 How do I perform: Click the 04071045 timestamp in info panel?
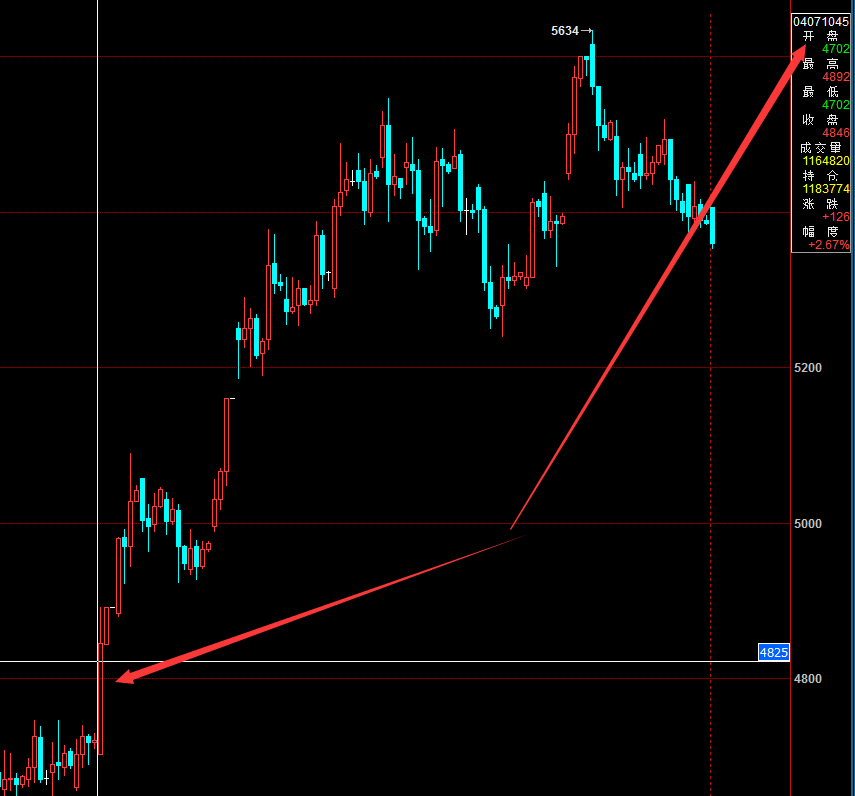(821, 21)
